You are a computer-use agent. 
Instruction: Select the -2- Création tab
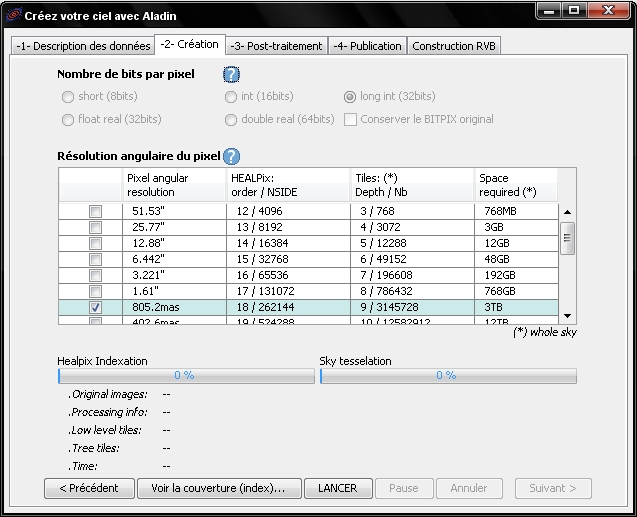190,44
